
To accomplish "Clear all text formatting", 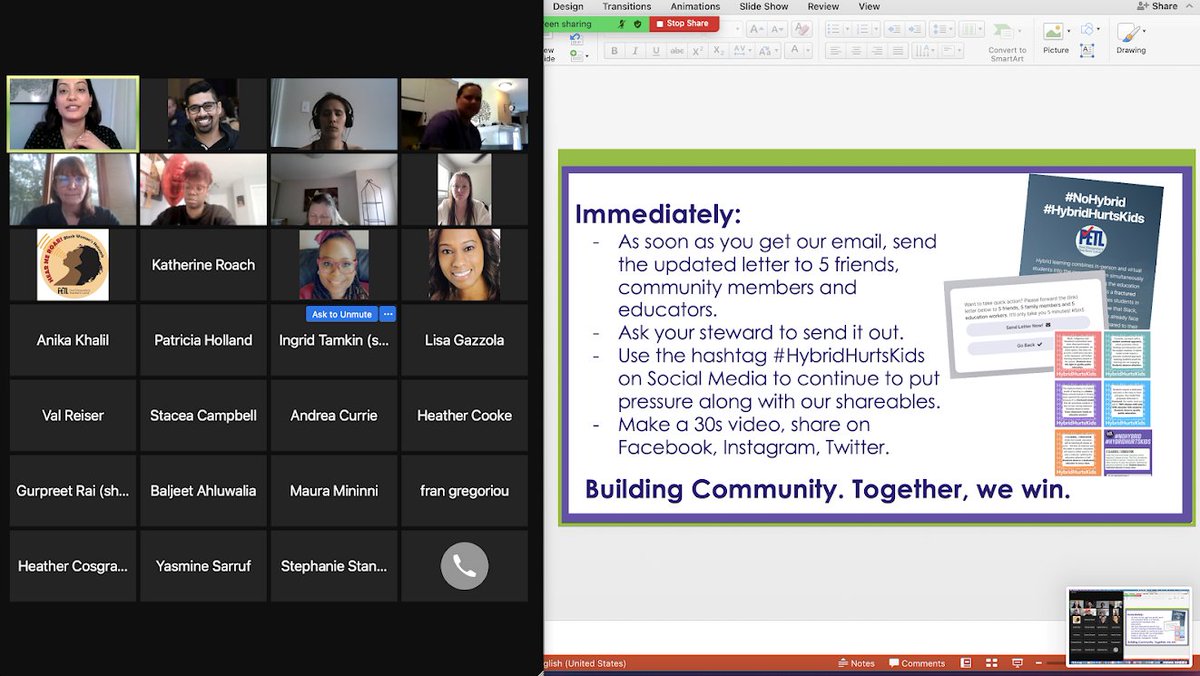I will click(x=802, y=29).
